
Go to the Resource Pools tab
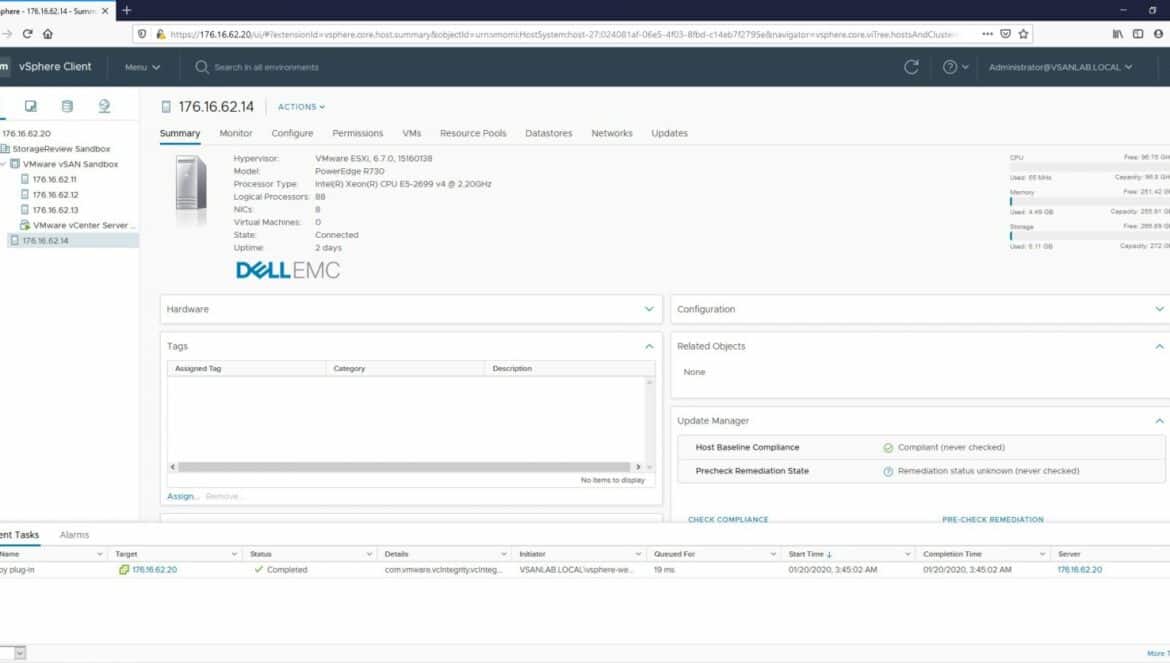(473, 133)
